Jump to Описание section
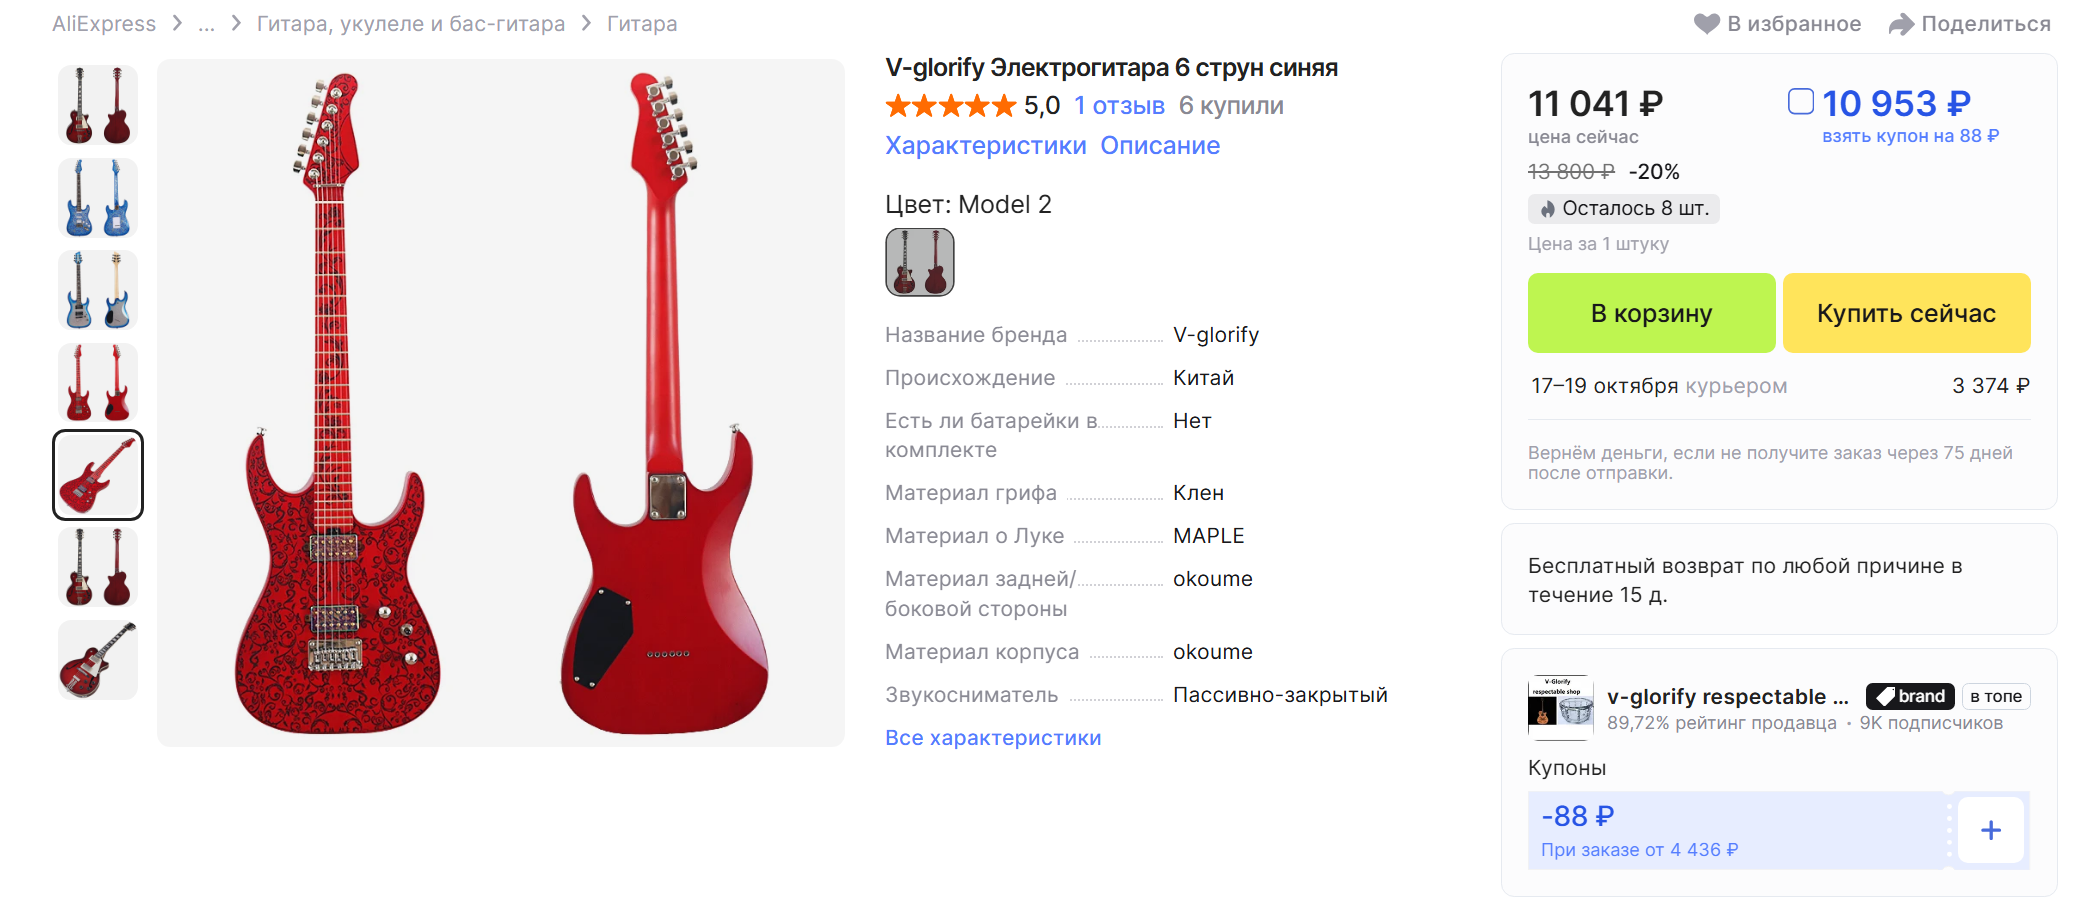The width and height of the screenshot is (2087, 911). click(x=1160, y=146)
